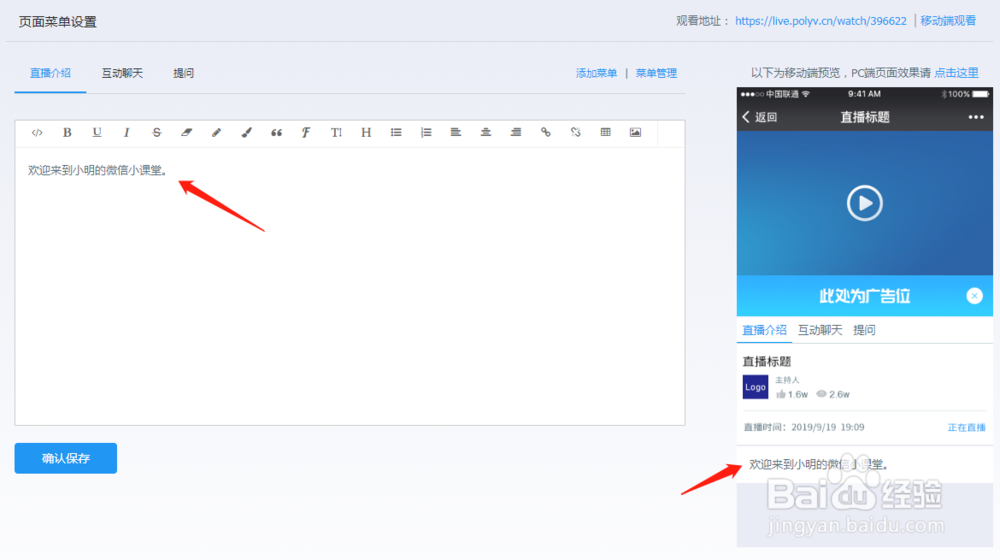The image size is (1000, 560).
Task: Switch to the 互动聊天 tab in editor
Action: click(x=122, y=73)
